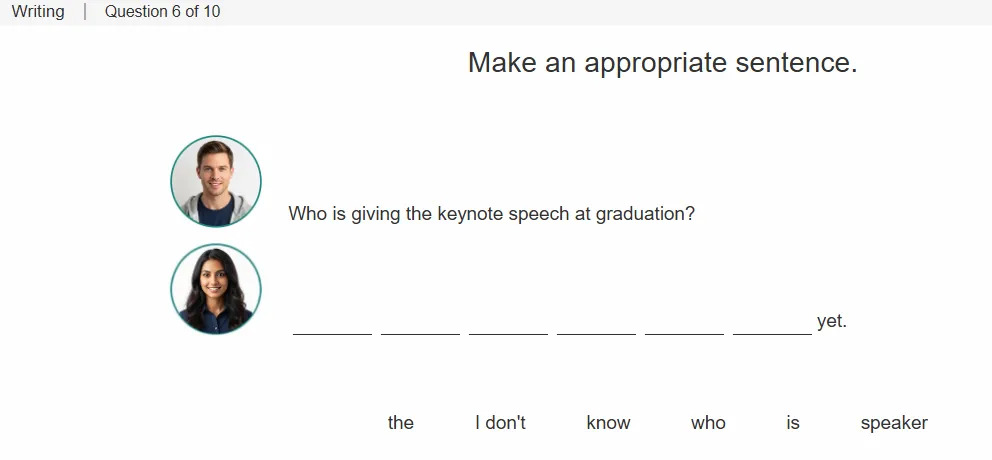The height and width of the screenshot is (460, 992).
Task: Click the "Question 6 of 10" indicator
Action: pos(163,11)
